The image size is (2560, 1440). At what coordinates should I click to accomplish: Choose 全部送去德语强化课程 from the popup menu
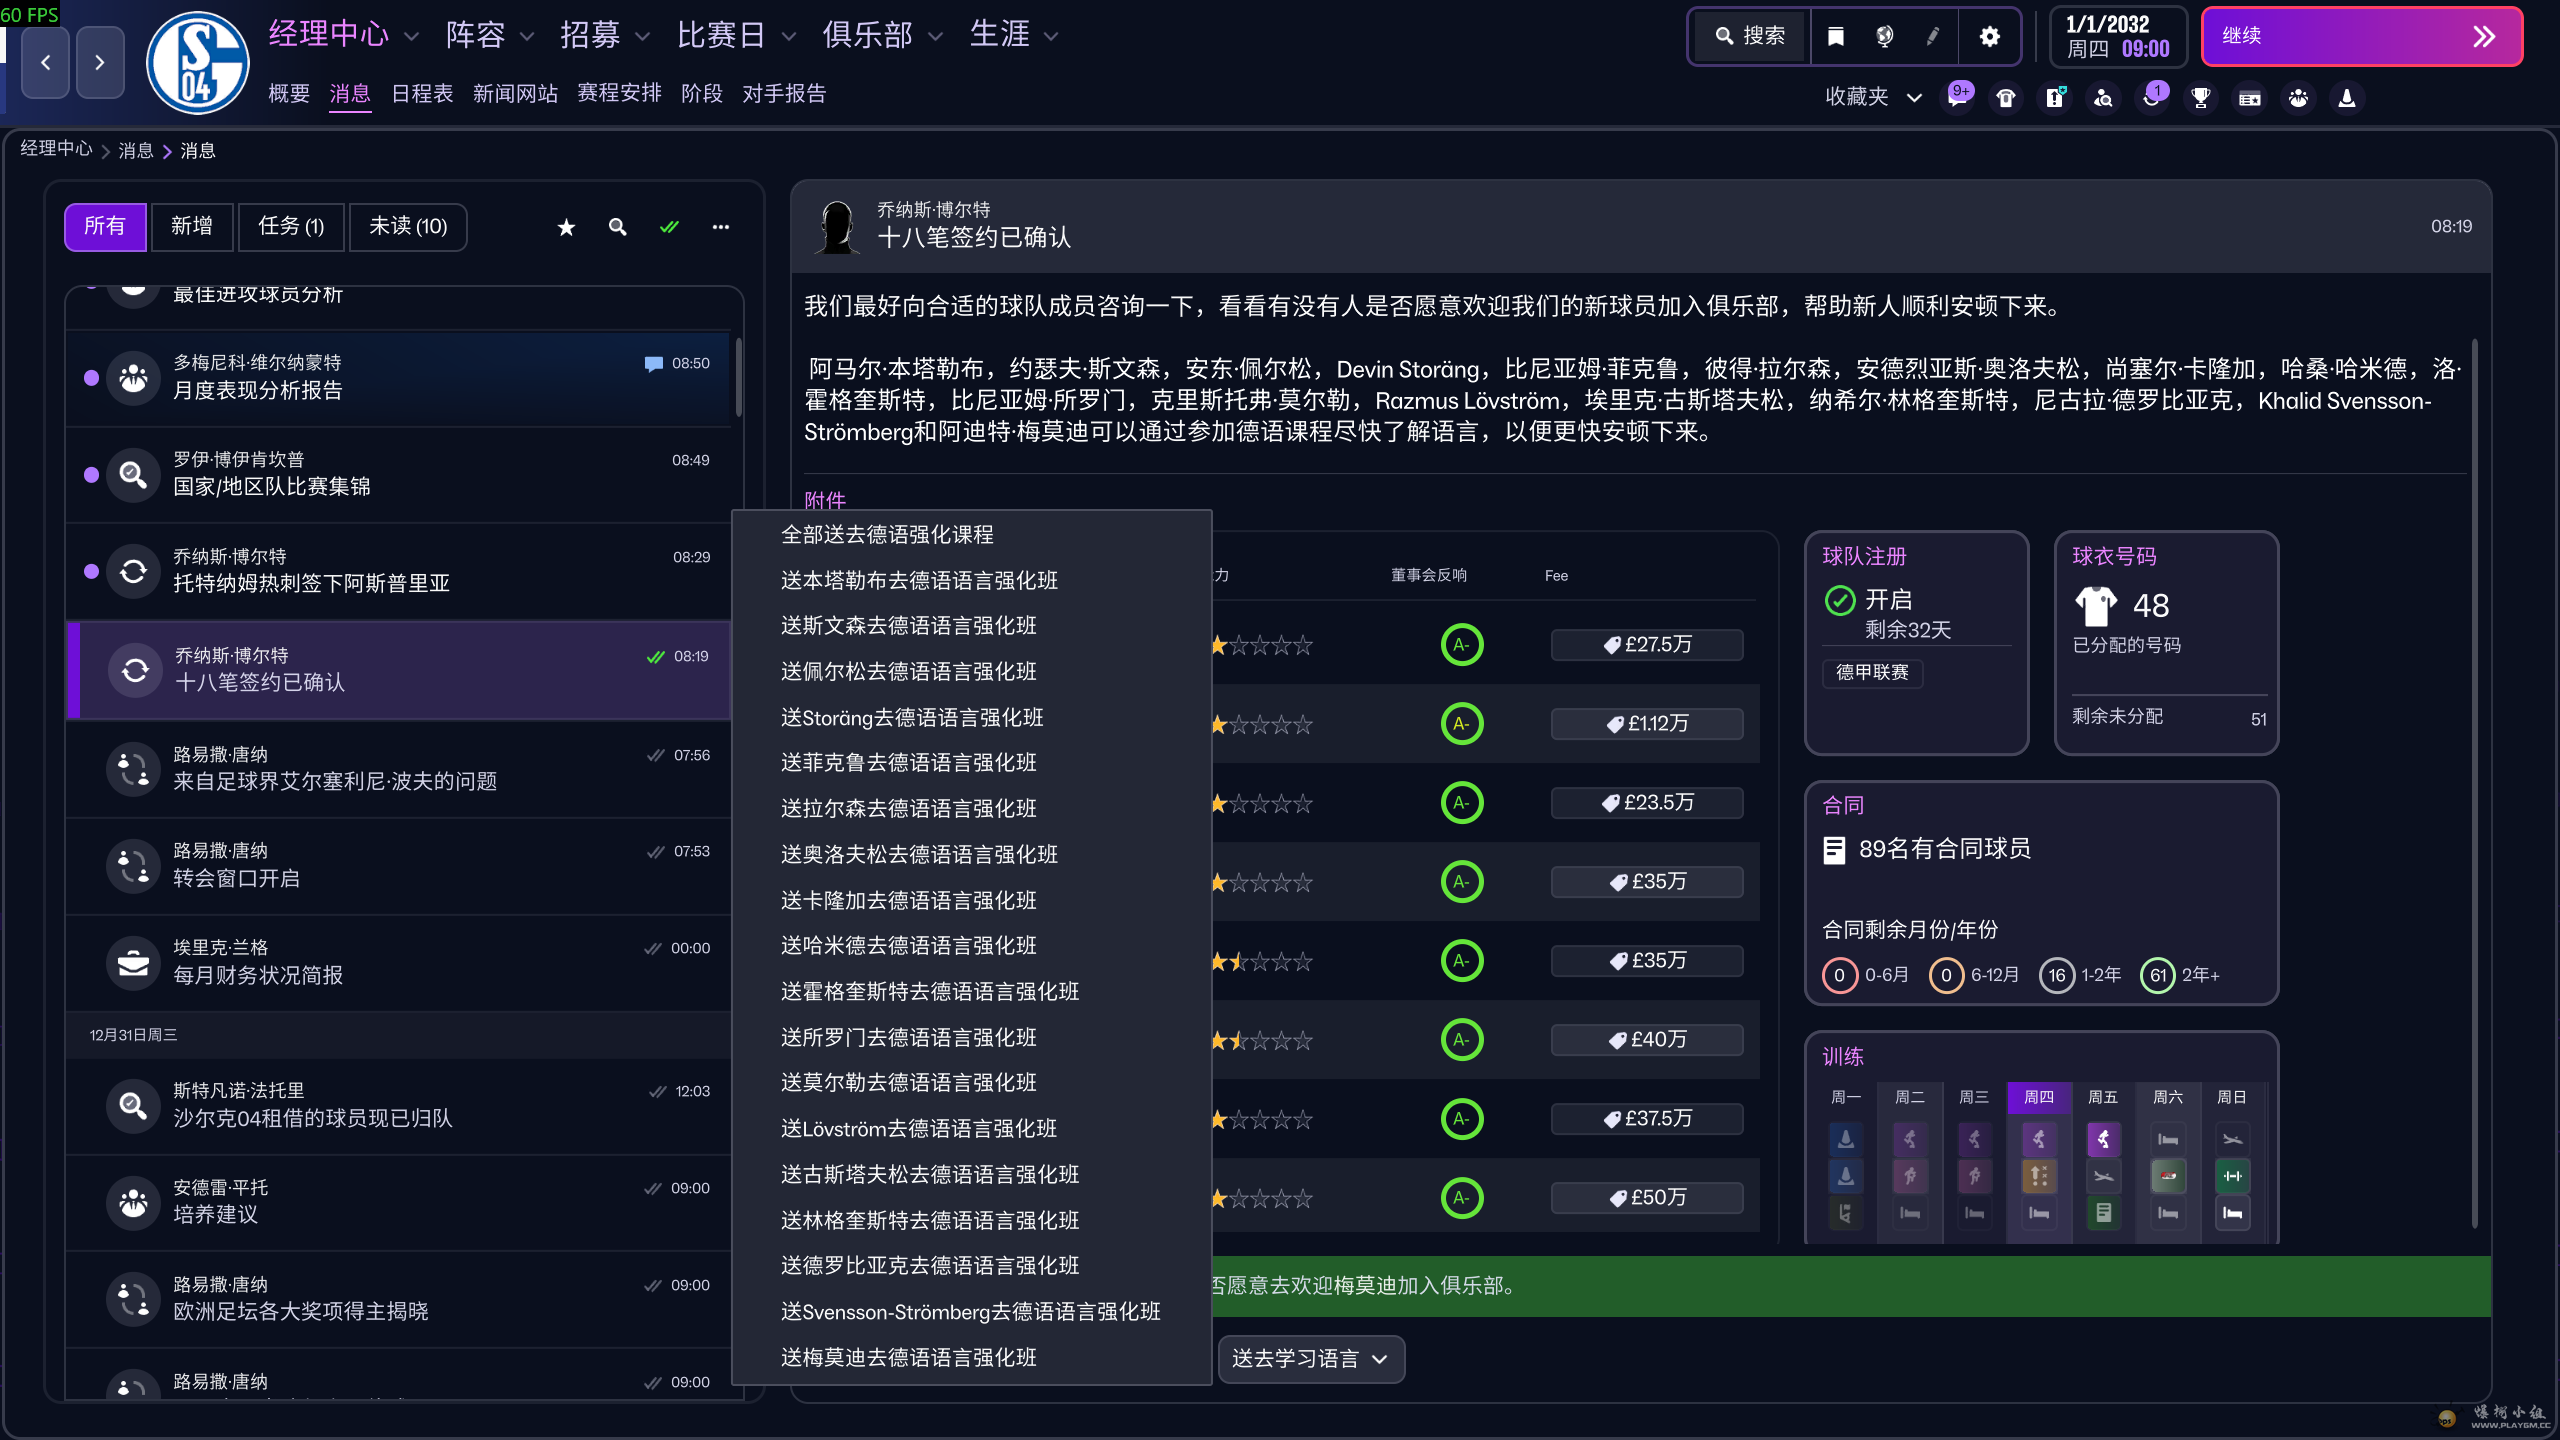tap(887, 535)
